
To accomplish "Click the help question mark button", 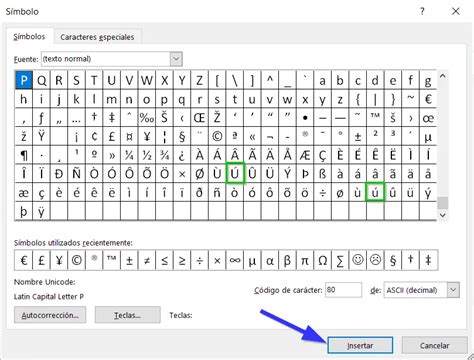I will pos(422,11).
